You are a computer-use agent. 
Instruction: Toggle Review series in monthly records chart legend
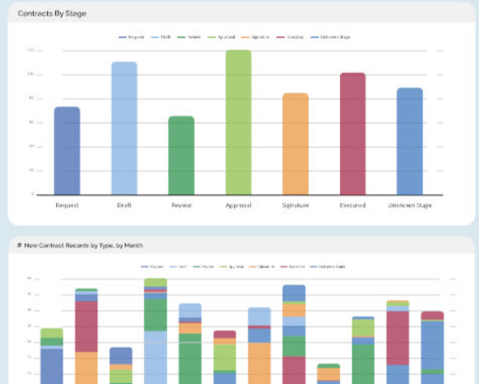203,267
